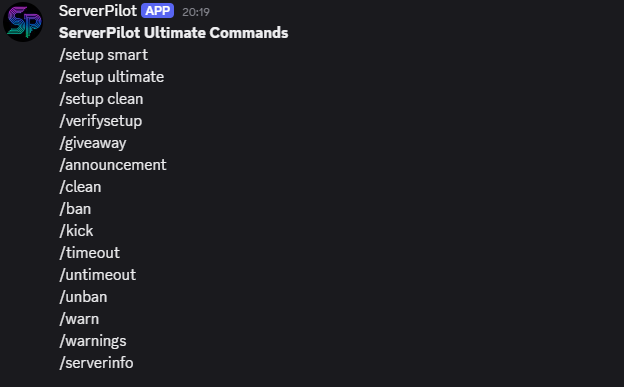Click the /warnings command text

[93, 341]
